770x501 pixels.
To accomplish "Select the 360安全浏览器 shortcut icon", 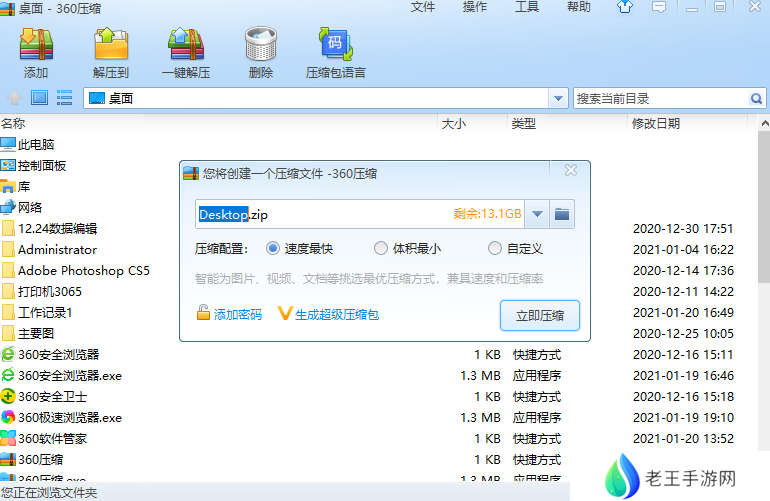I will (x=8, y=354).
